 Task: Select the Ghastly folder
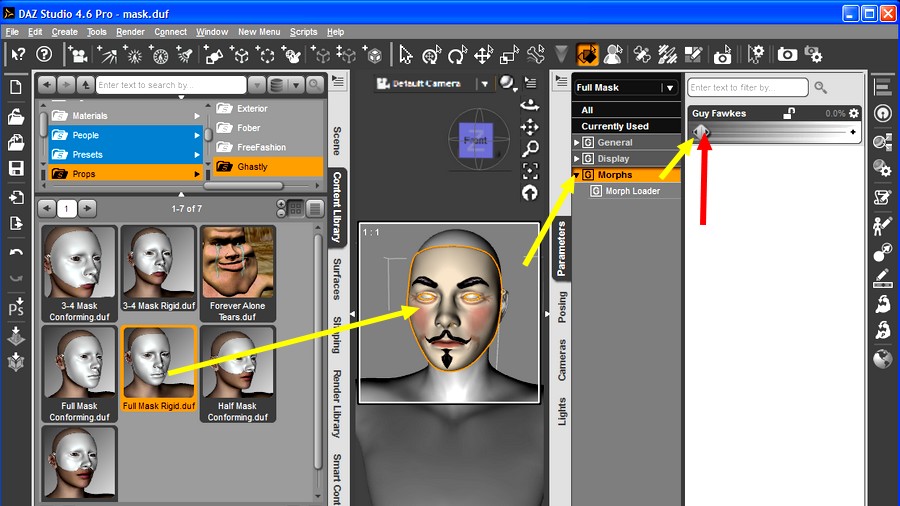(268, 167)
